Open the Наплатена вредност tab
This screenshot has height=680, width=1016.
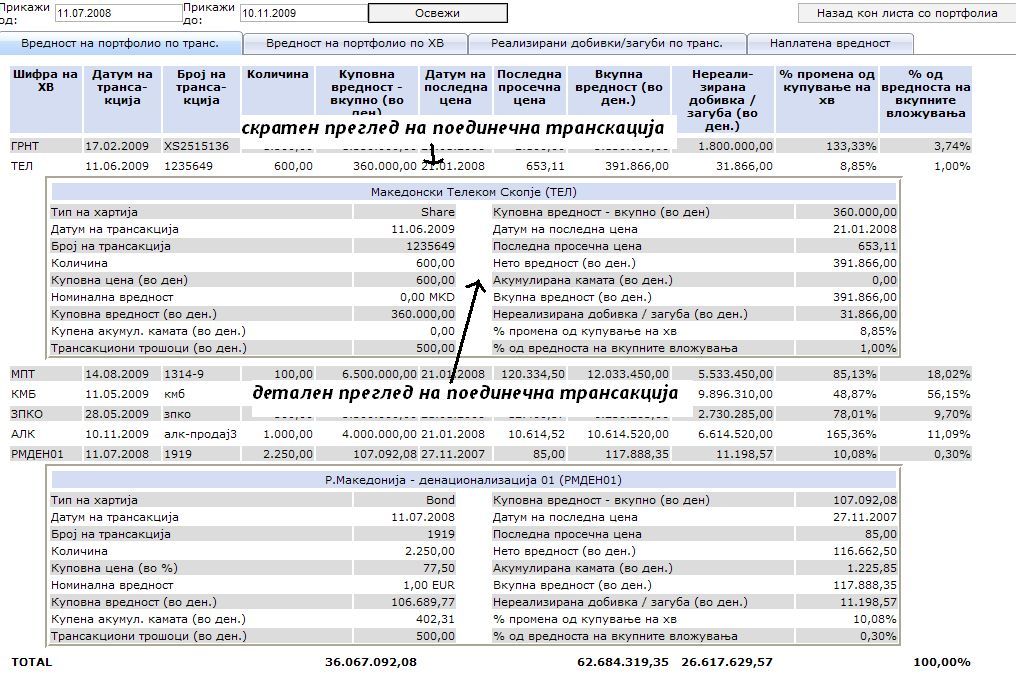click(x=830, y=43)
